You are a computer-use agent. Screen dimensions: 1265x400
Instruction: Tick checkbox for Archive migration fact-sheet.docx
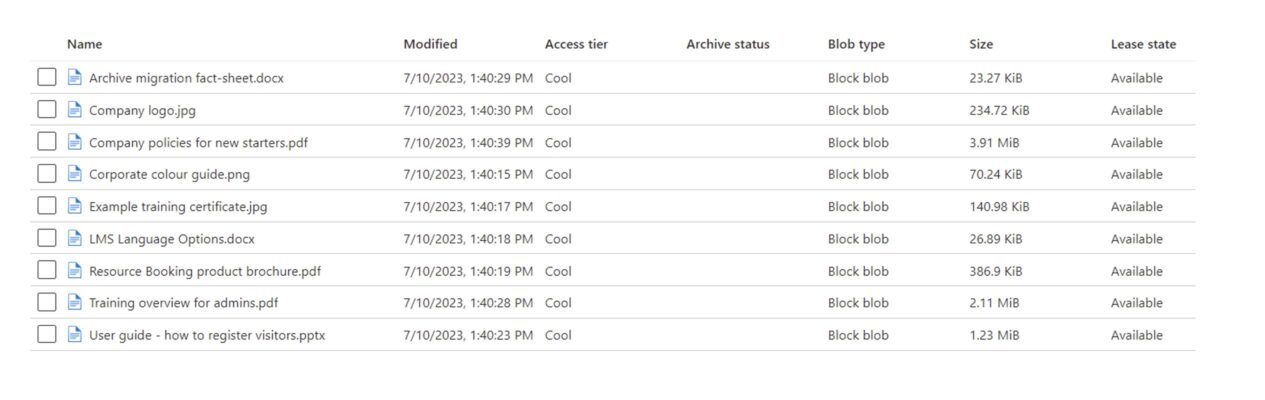47,77
